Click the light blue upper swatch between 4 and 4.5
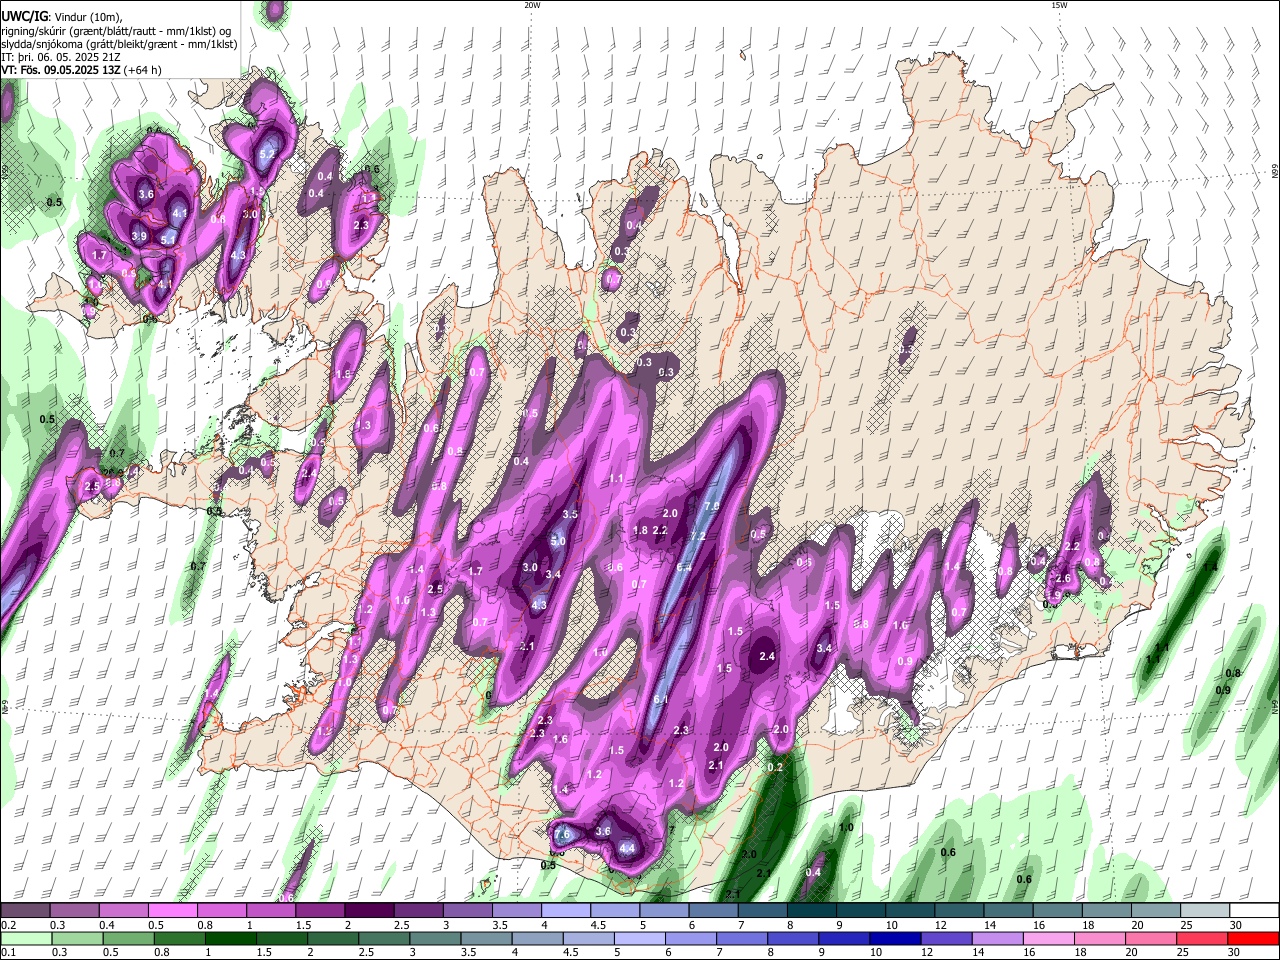 566,910
